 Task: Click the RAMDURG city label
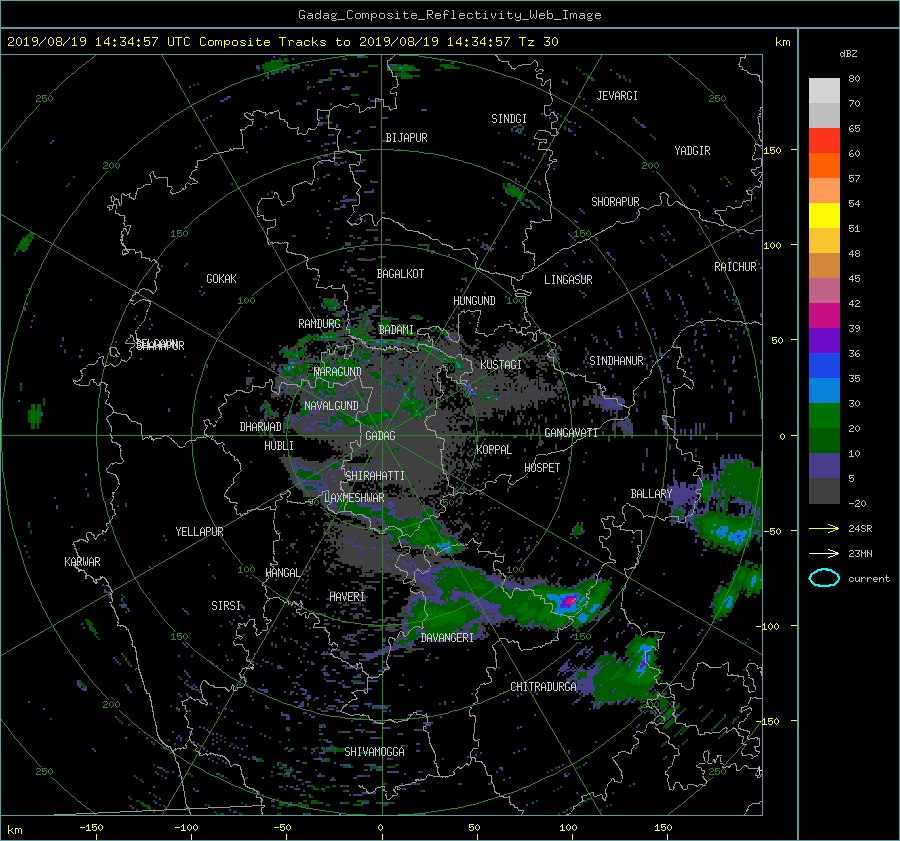click(319, 324)
